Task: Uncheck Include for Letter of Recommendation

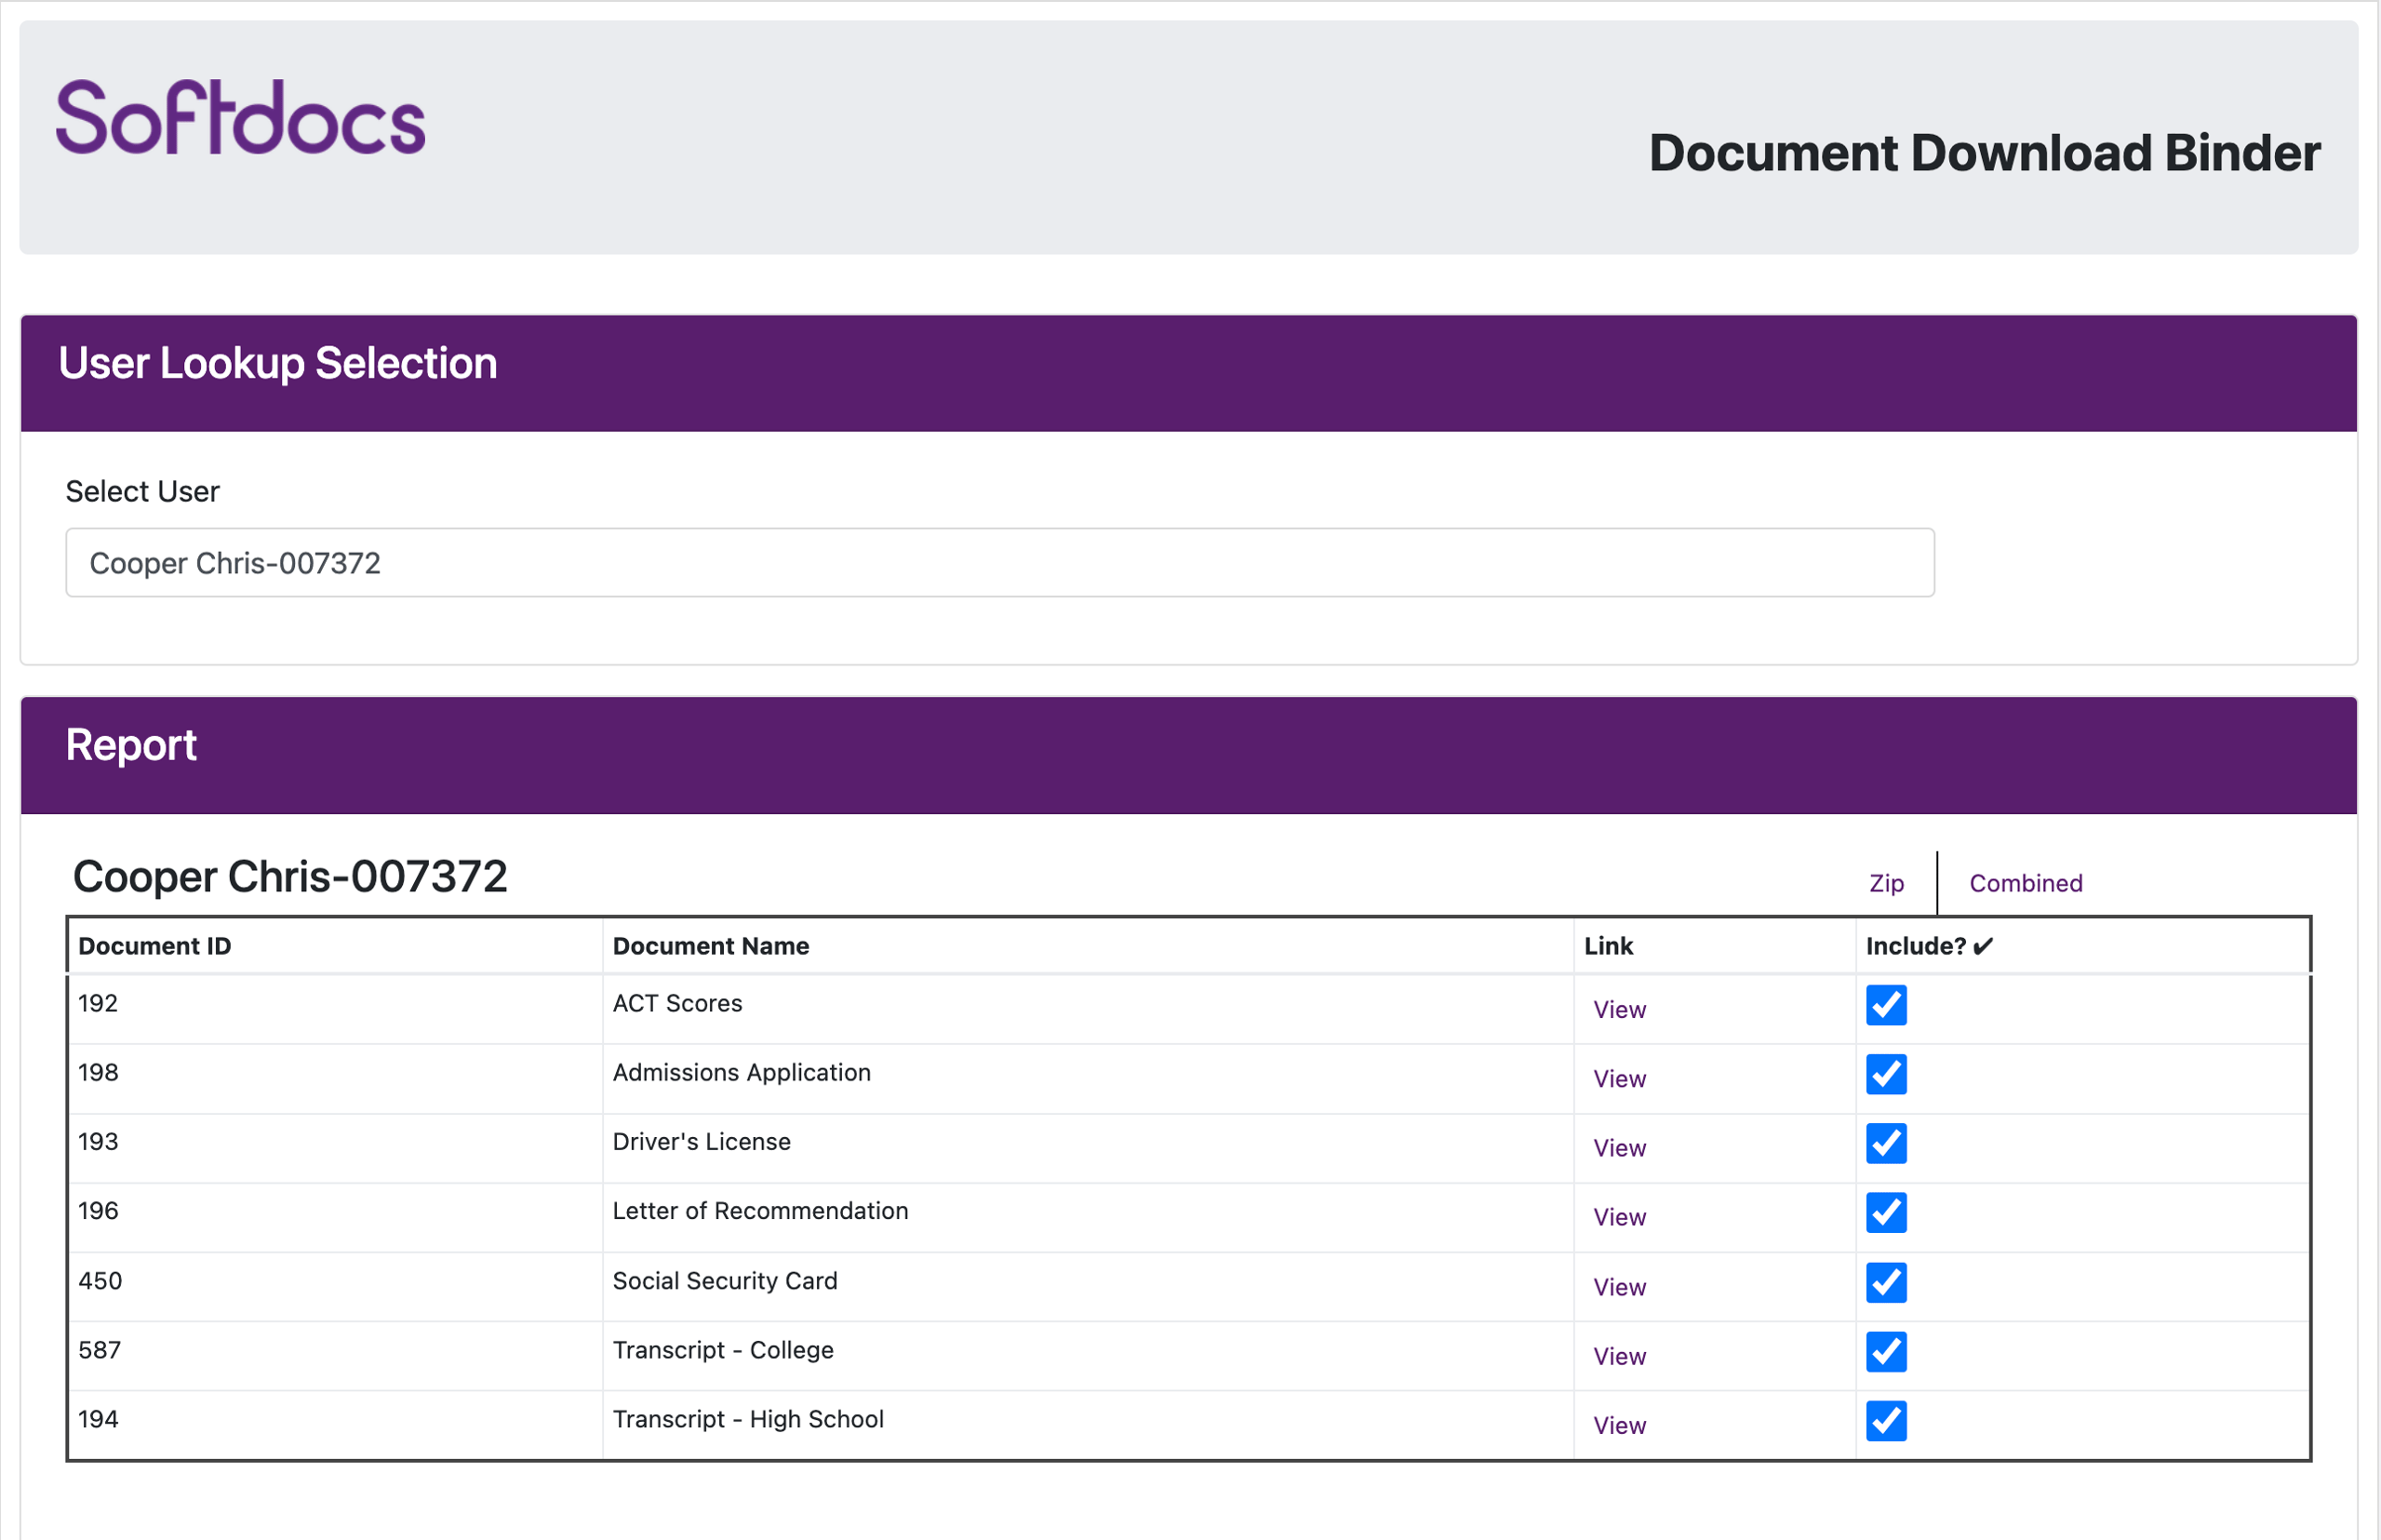Action: click(x=1886, y=1213)
